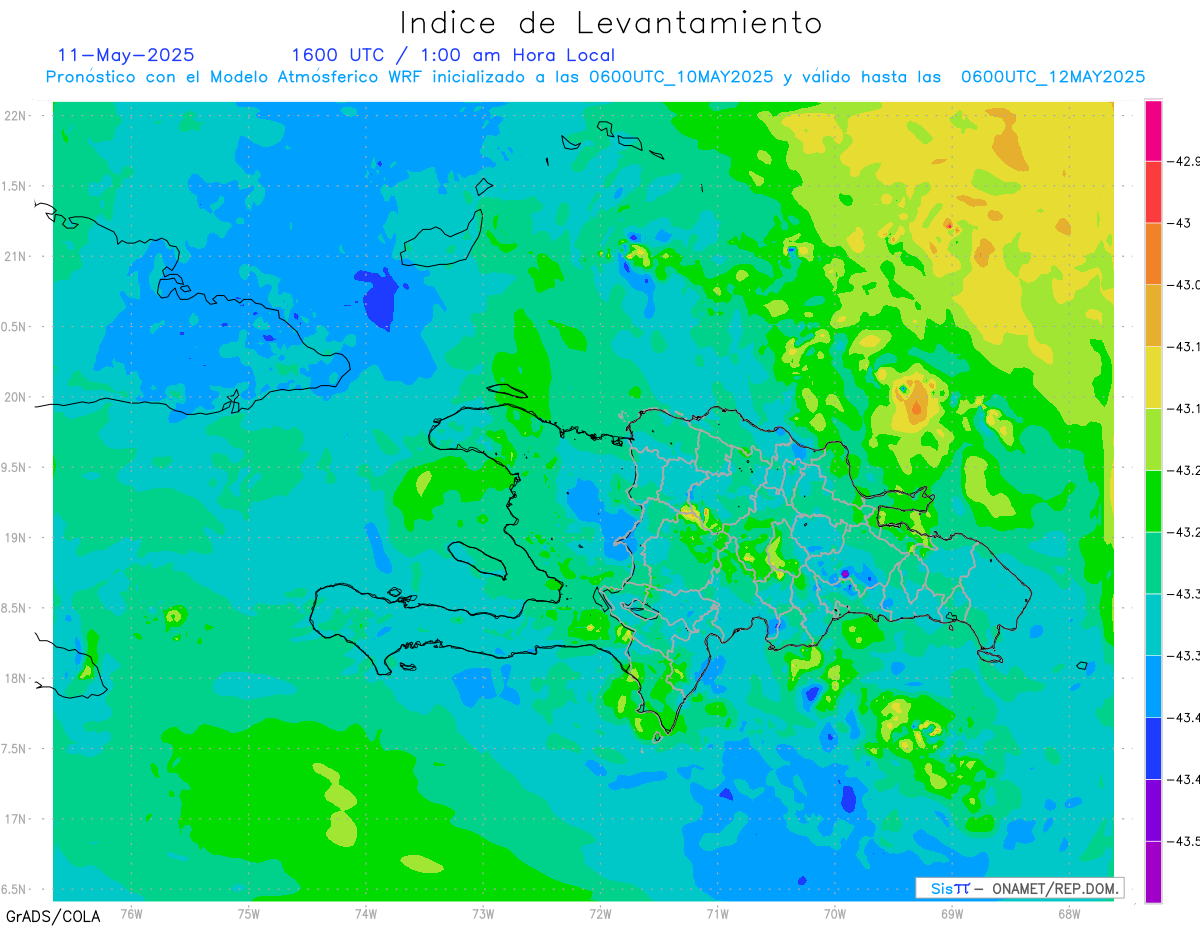1200x927 pixels.
Task: Pick the royal blue legend swatch
Action: pos(1153,748)
